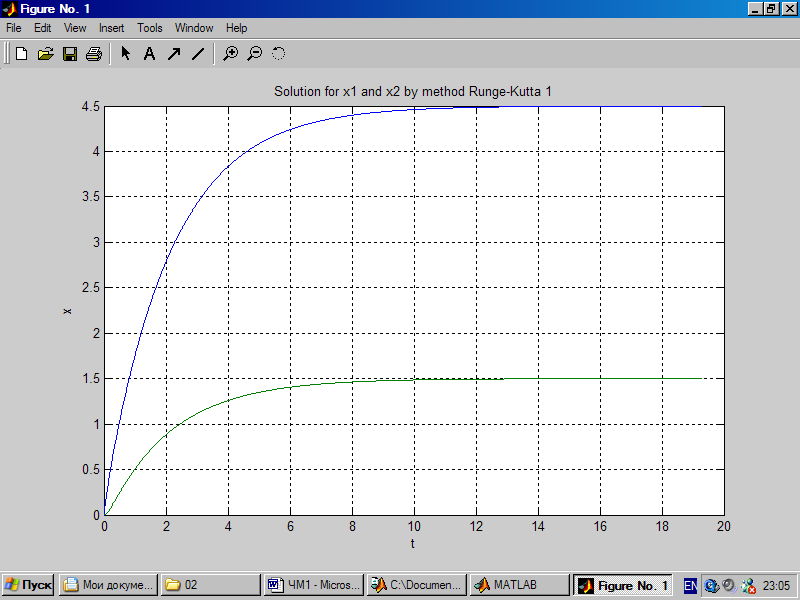The height and width of the screenshot is (600, 800).
Task: Switch to the MATLAB taskbar button
Action: click(x=517, y=585)
